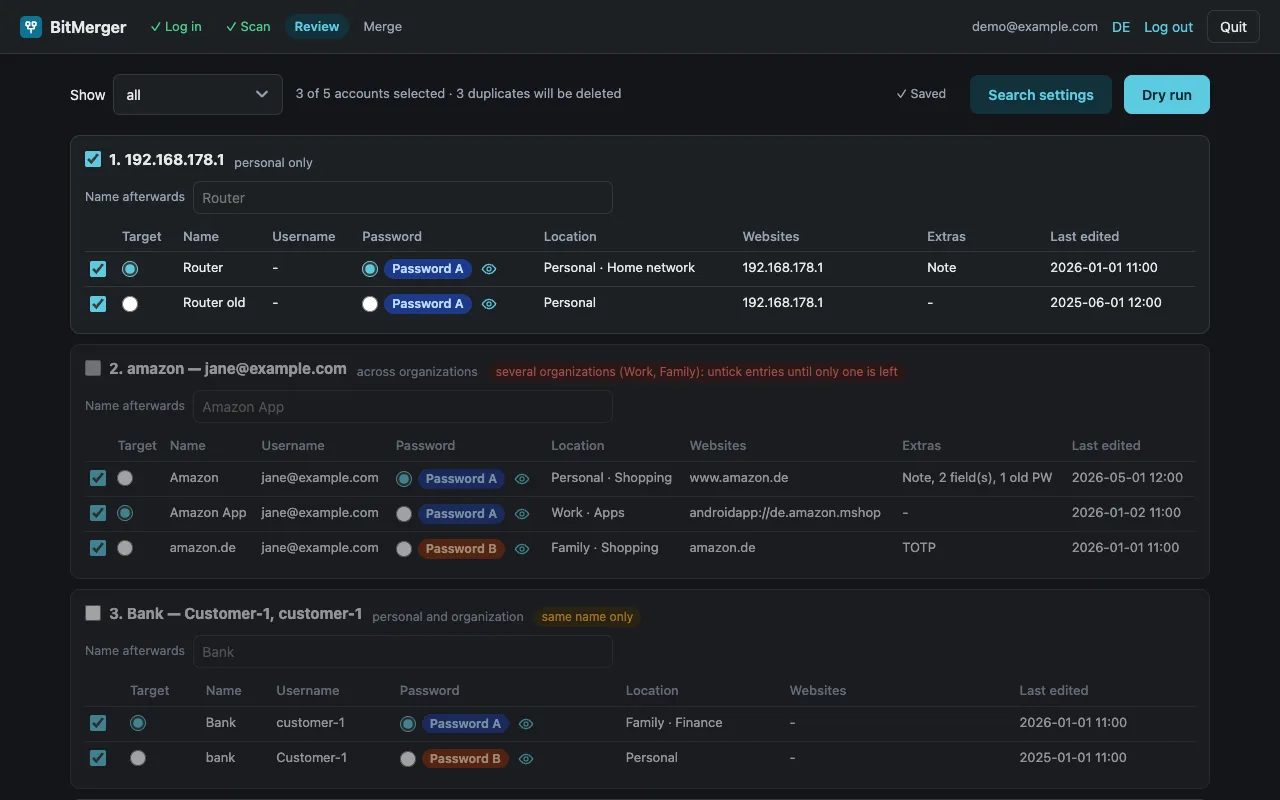This screenshot has height=800, width=1280.
Task: Reveal password for the Router entry
Action: 489,269
